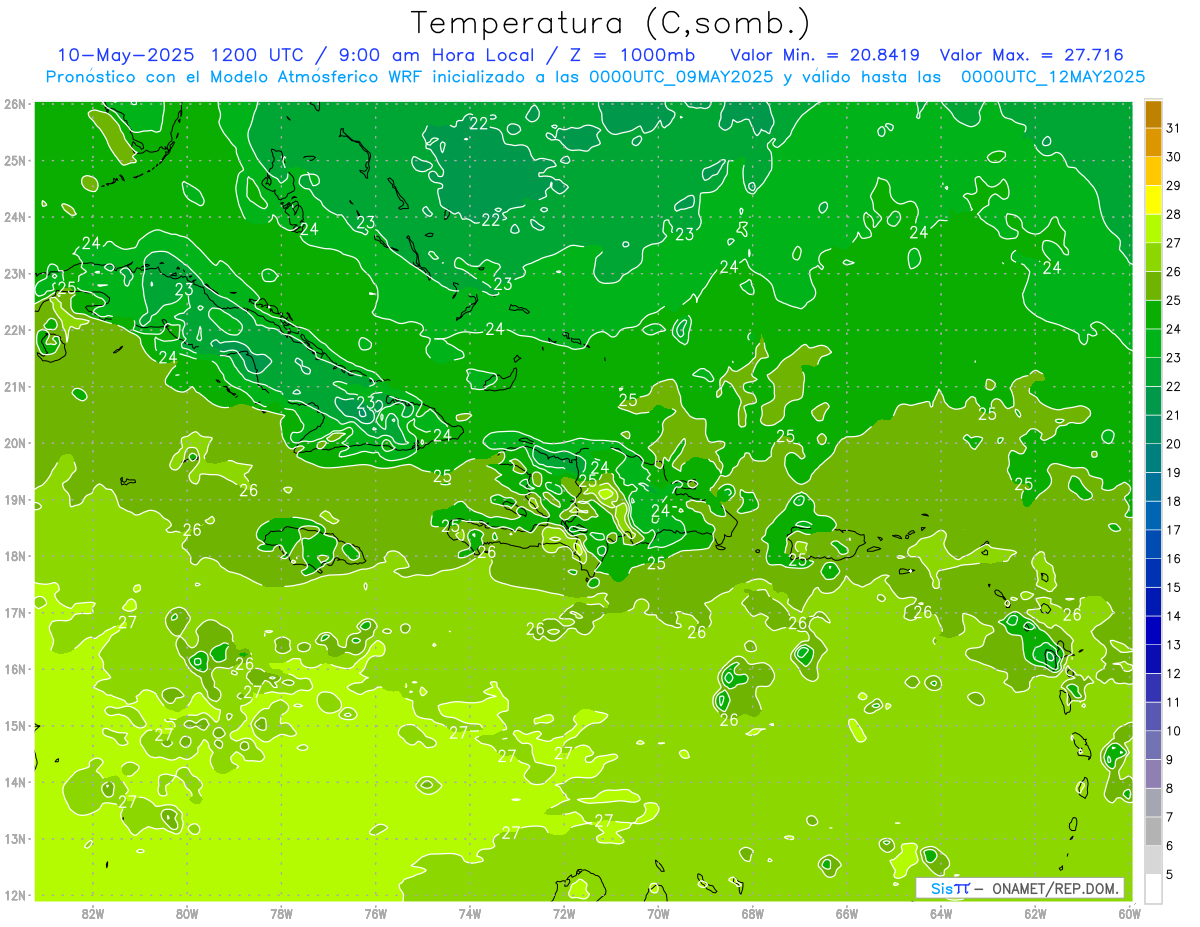
Task: Click the '66W' longitude axis label
Action: tap(846, 913)
